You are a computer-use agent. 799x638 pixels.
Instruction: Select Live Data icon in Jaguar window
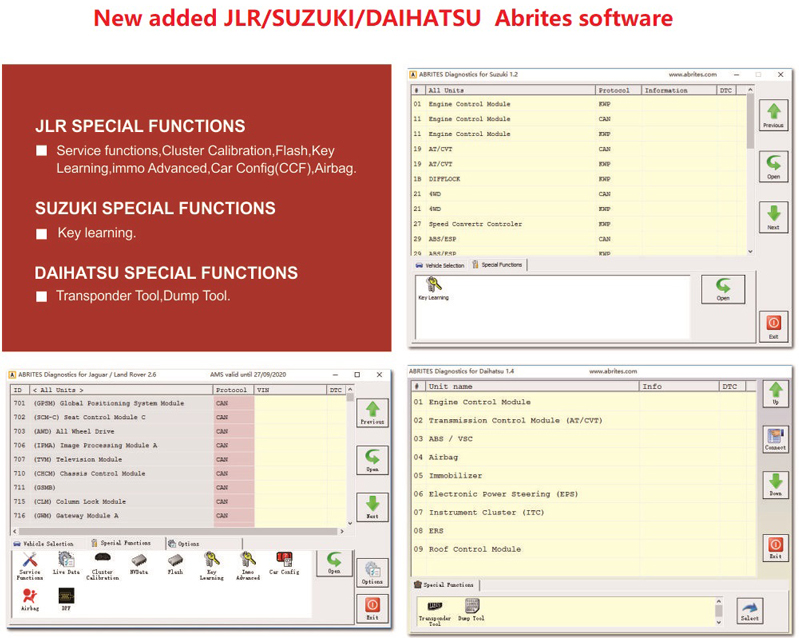tap(66, 564)
